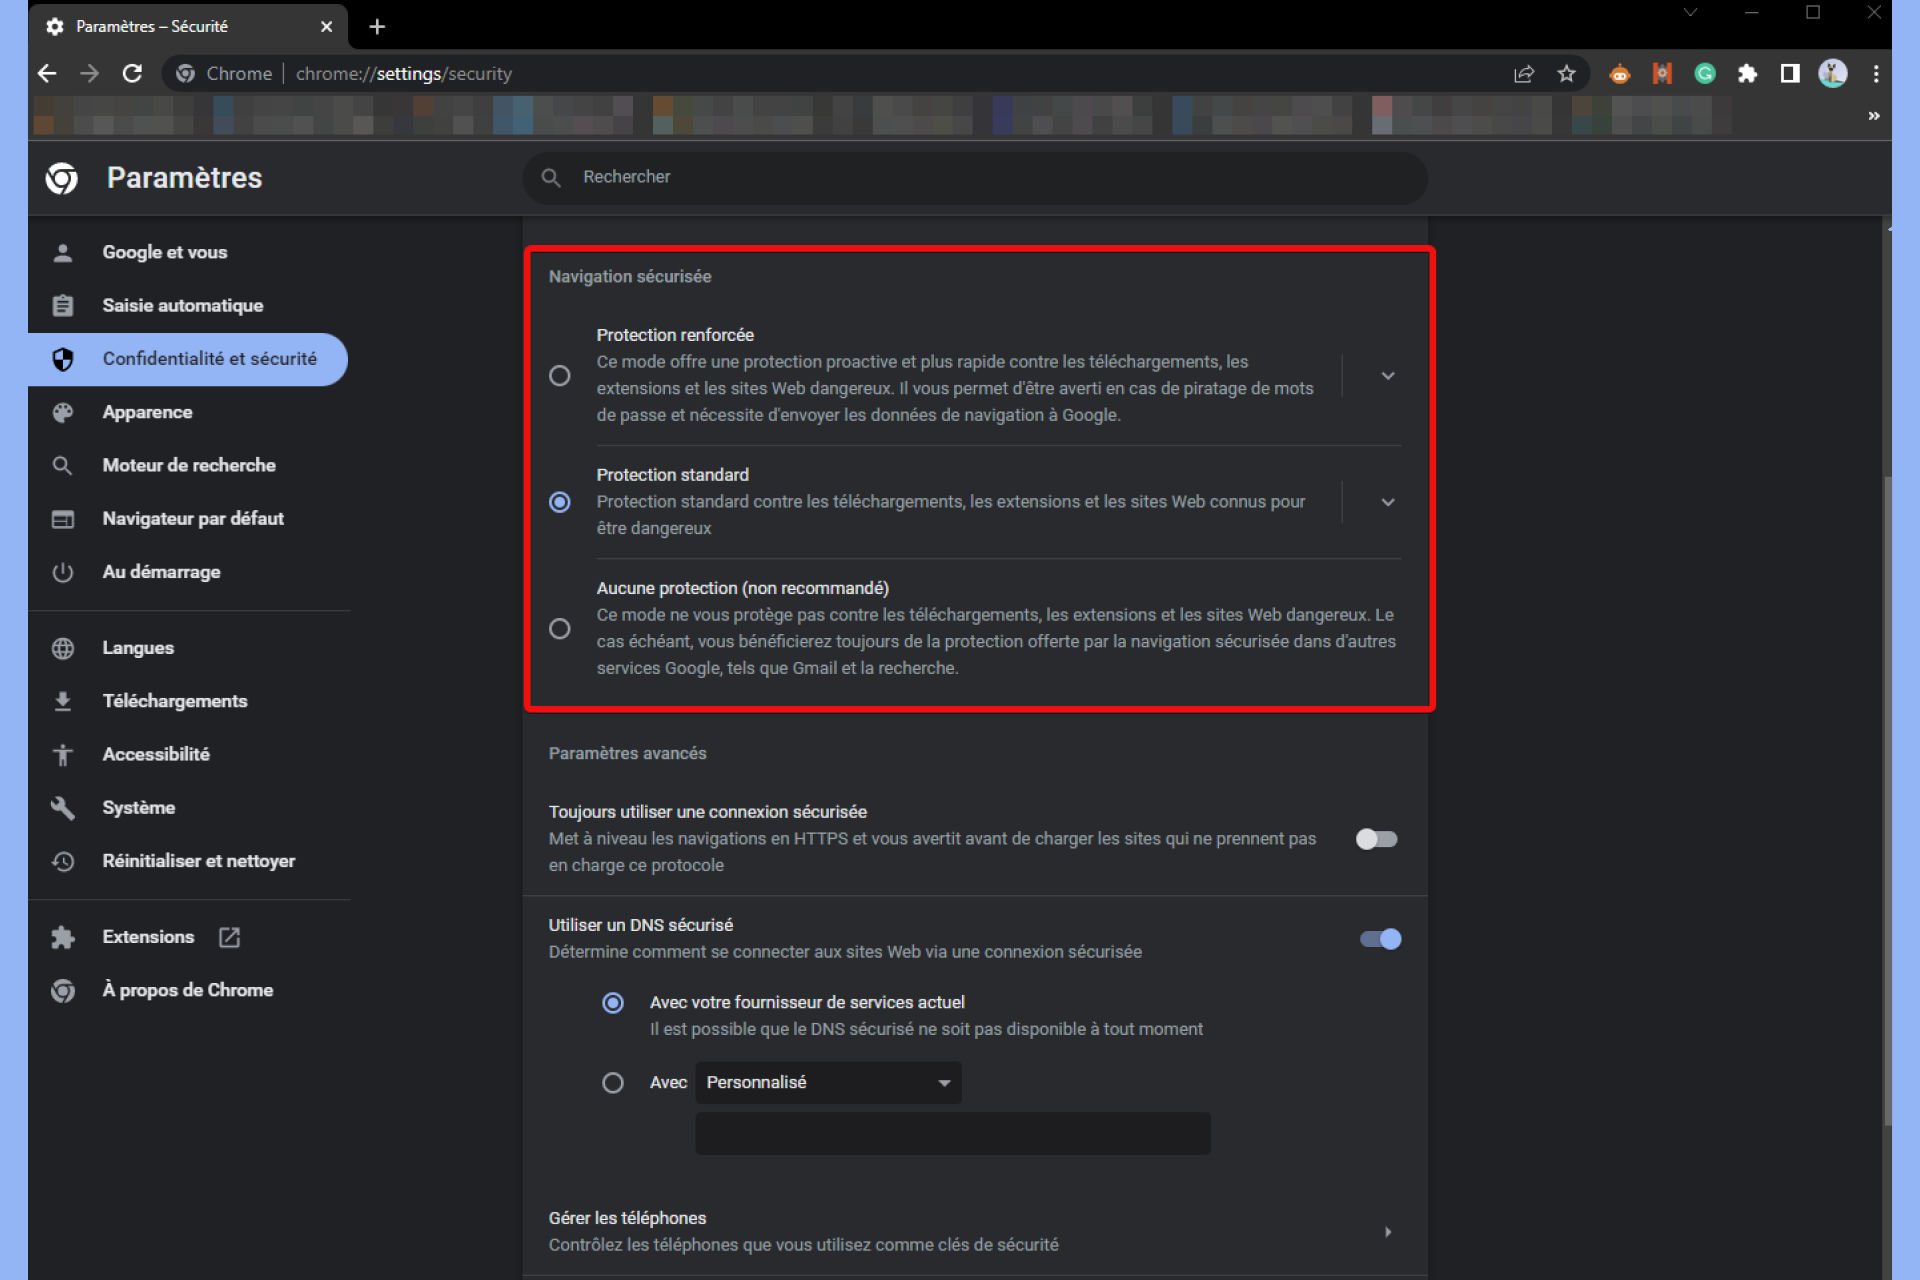Screen dimensions: 1920x1280
Task: Select Aucune protection radio button
Action: point(560,628)
